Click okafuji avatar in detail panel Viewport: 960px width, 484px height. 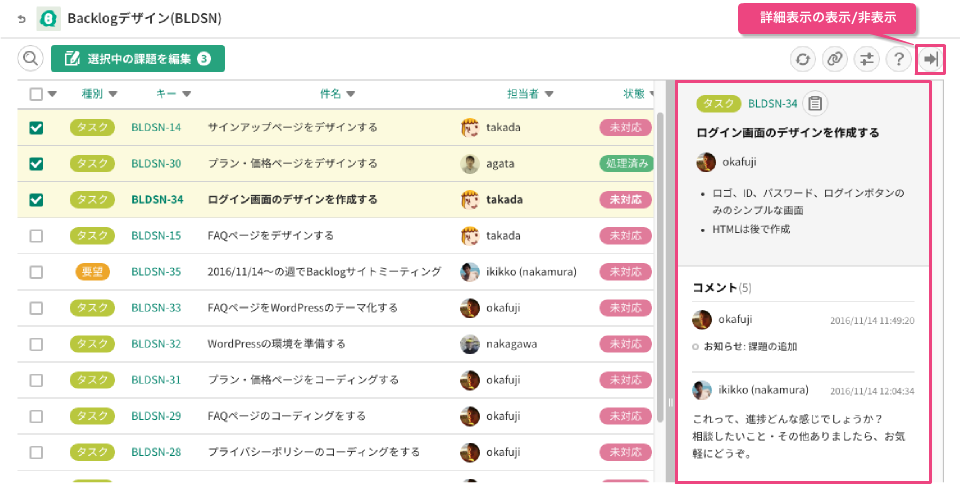click(x=707, y=162)
